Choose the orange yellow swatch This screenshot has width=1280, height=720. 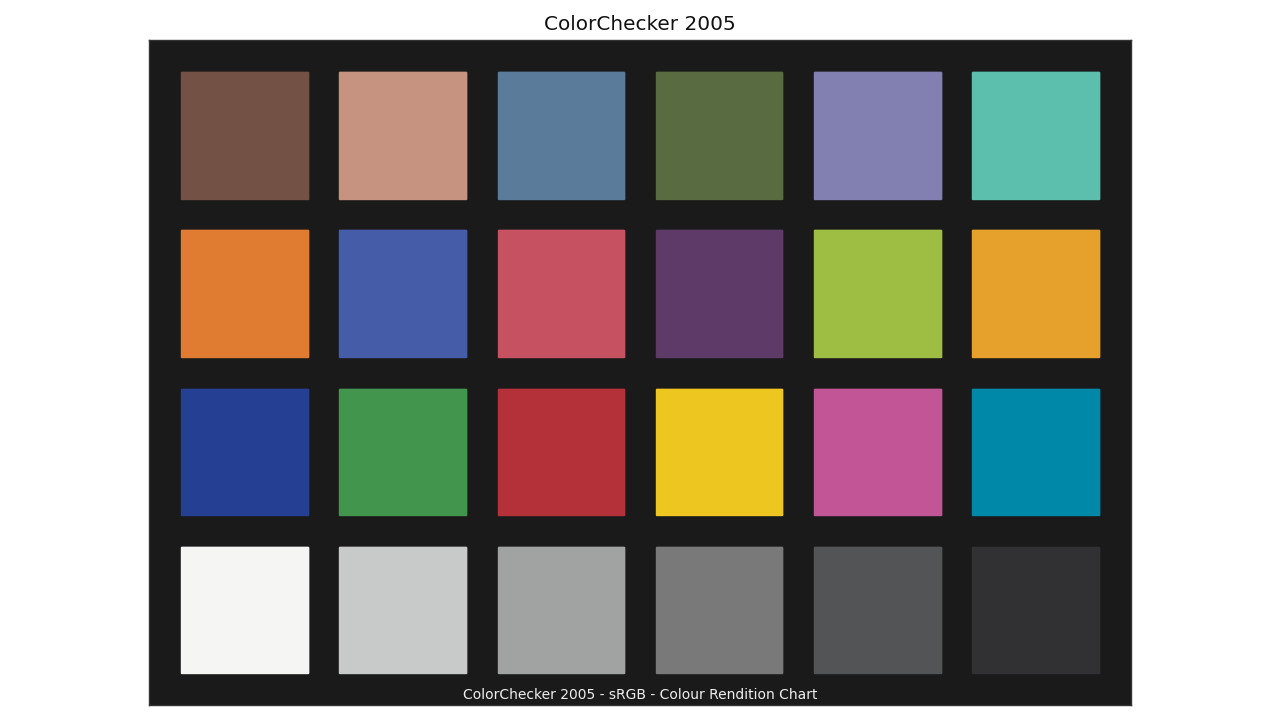click(x=1036, y=294)
